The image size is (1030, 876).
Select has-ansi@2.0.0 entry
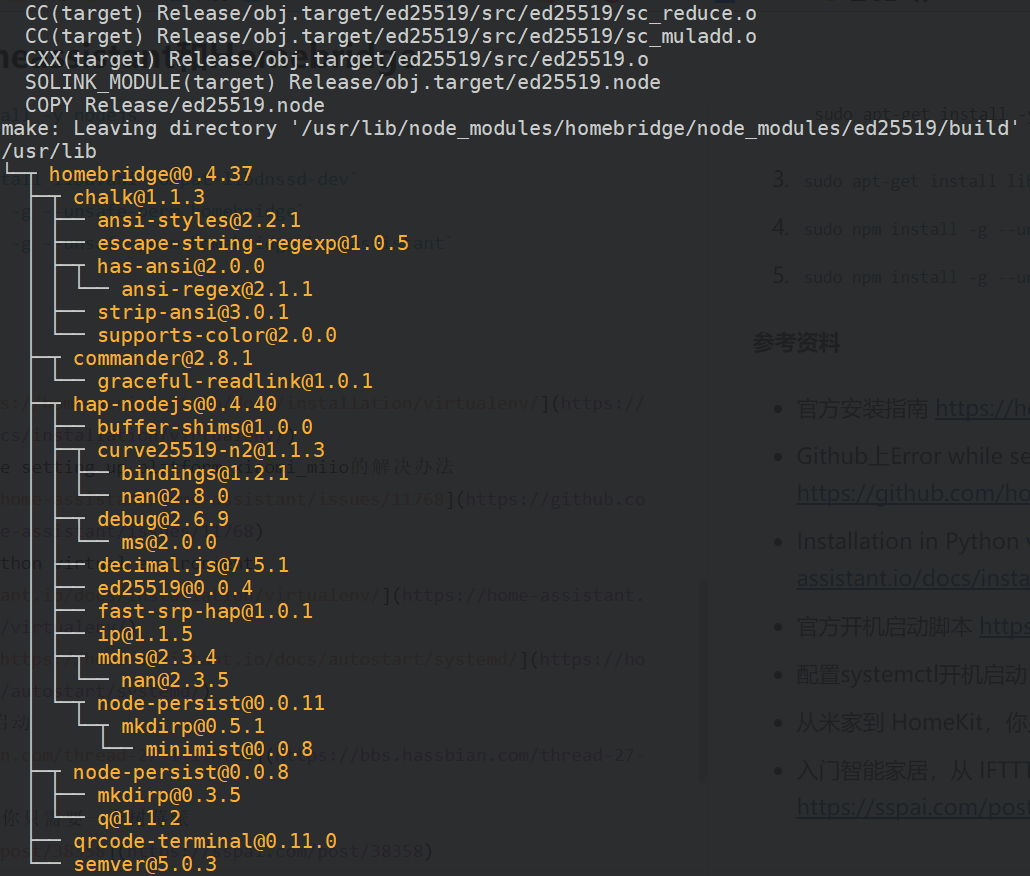click(x=181, y=266)
